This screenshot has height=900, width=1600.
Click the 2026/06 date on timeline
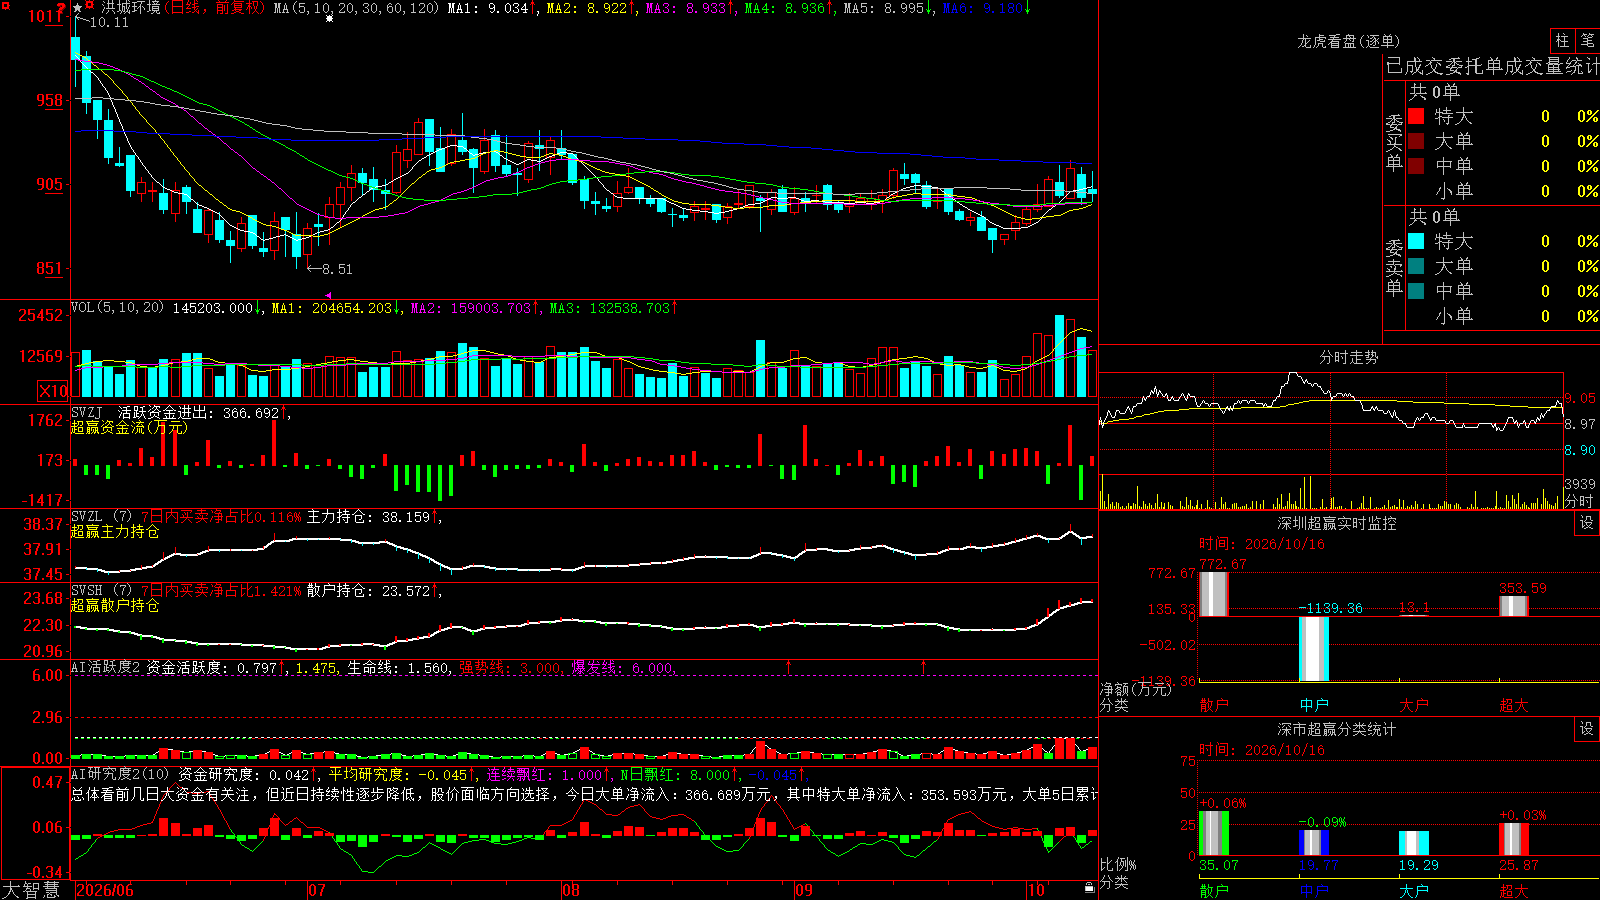click(x=105, y=890)
